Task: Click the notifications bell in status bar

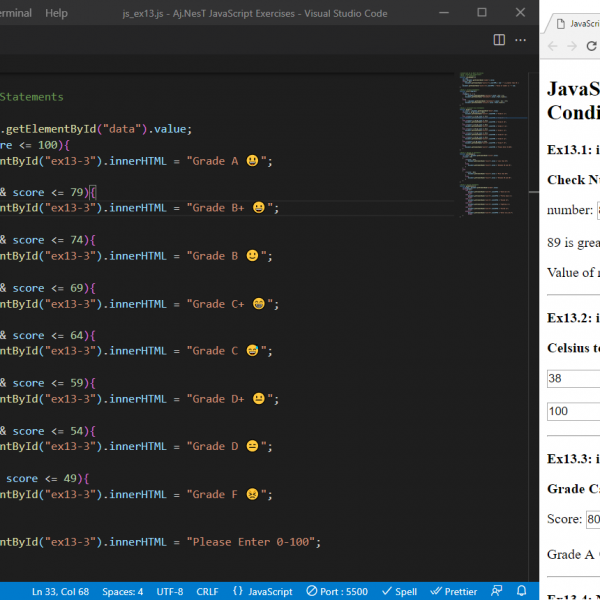Action: tap(522, 591)
